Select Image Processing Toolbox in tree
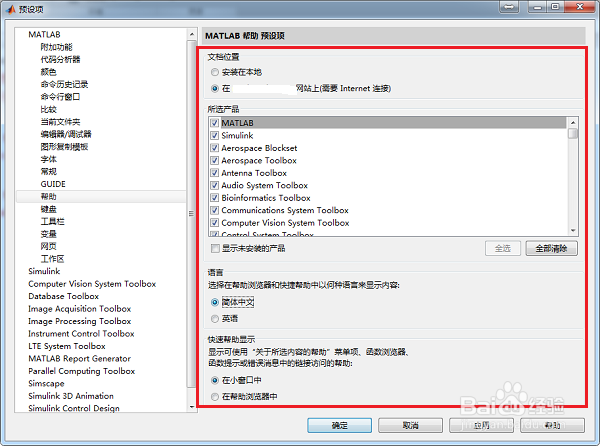 [80, 321]
